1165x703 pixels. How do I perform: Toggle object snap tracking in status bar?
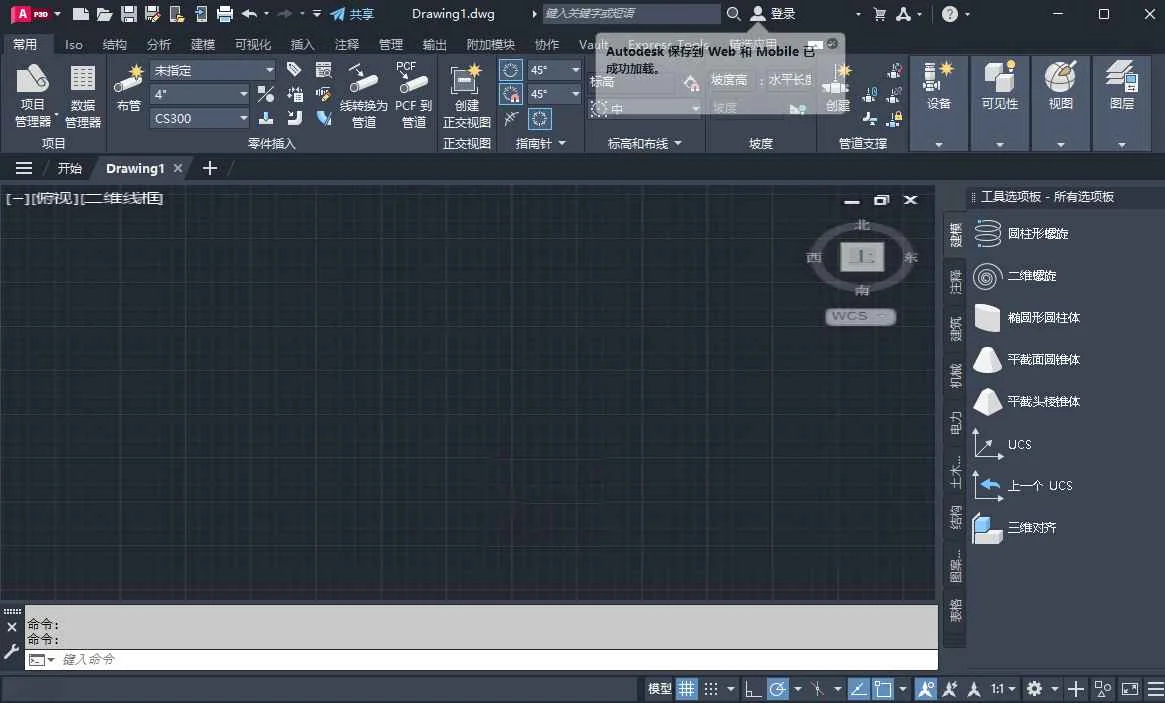pos(857,689)
